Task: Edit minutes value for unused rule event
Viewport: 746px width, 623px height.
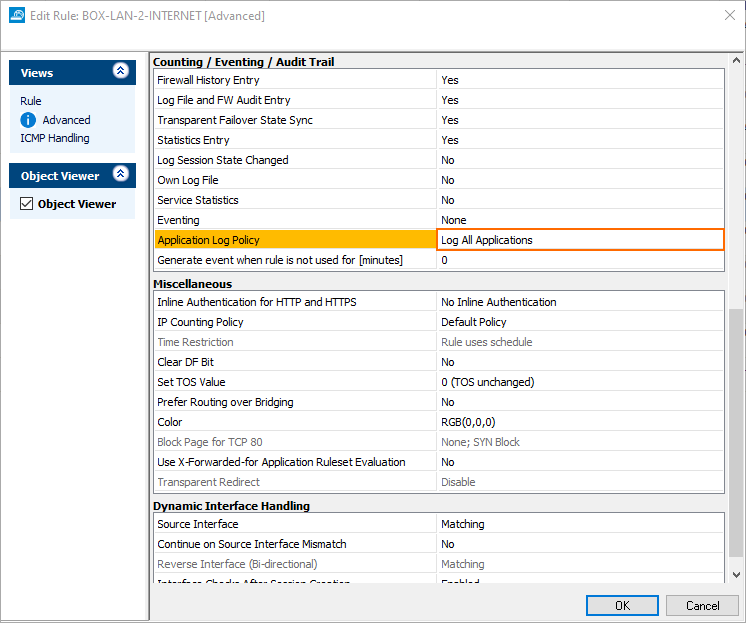Action: tap(580, 260)
